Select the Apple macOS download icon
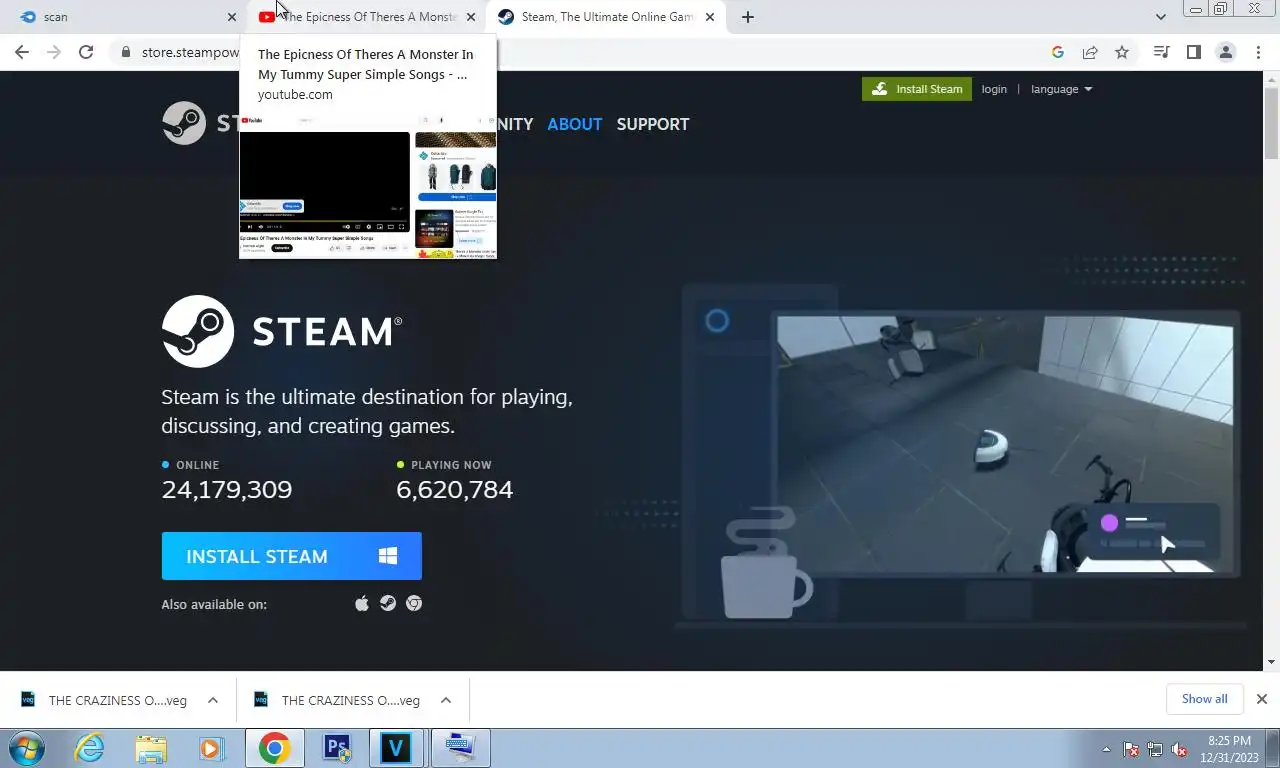Viewport: 1280px width, 768px height. [362, 603]
